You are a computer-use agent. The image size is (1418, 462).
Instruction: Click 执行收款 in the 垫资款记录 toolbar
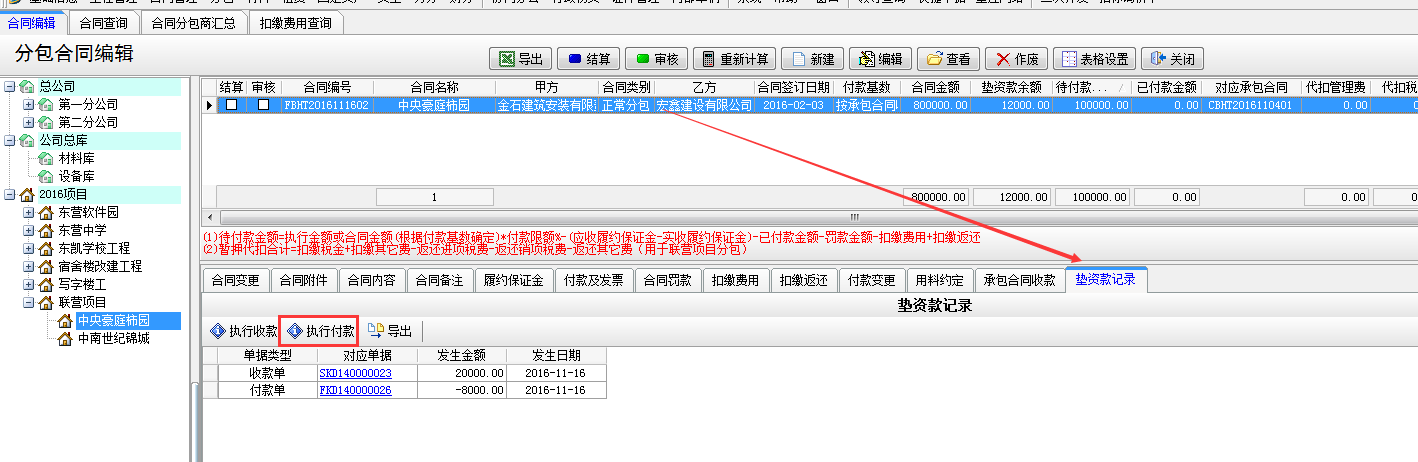[243, 331]
